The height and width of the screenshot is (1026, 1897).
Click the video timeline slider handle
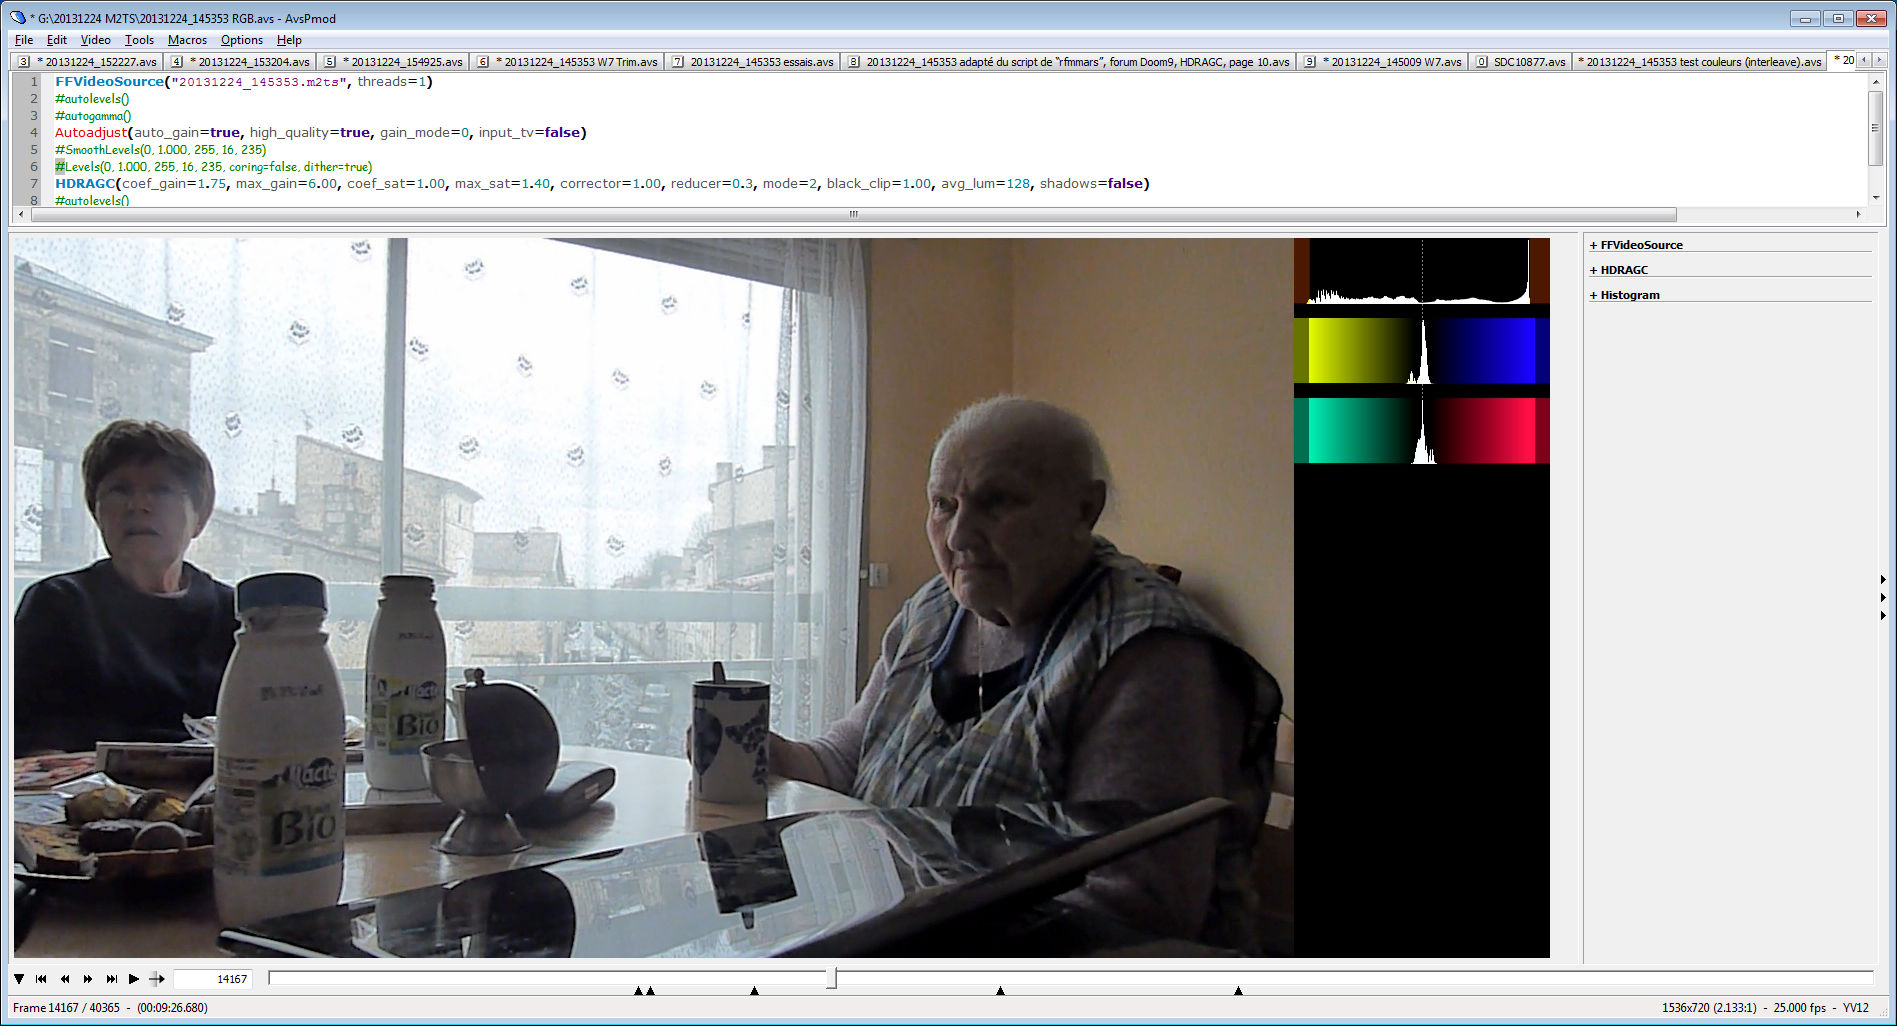[x=832, y=978]
